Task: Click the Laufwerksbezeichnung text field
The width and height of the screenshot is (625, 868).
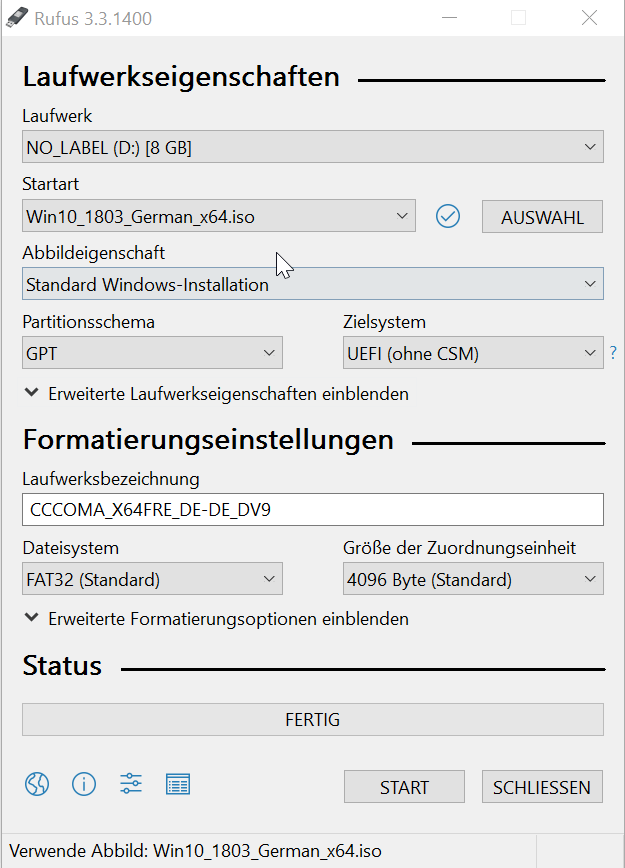Action: coord(313,509)
